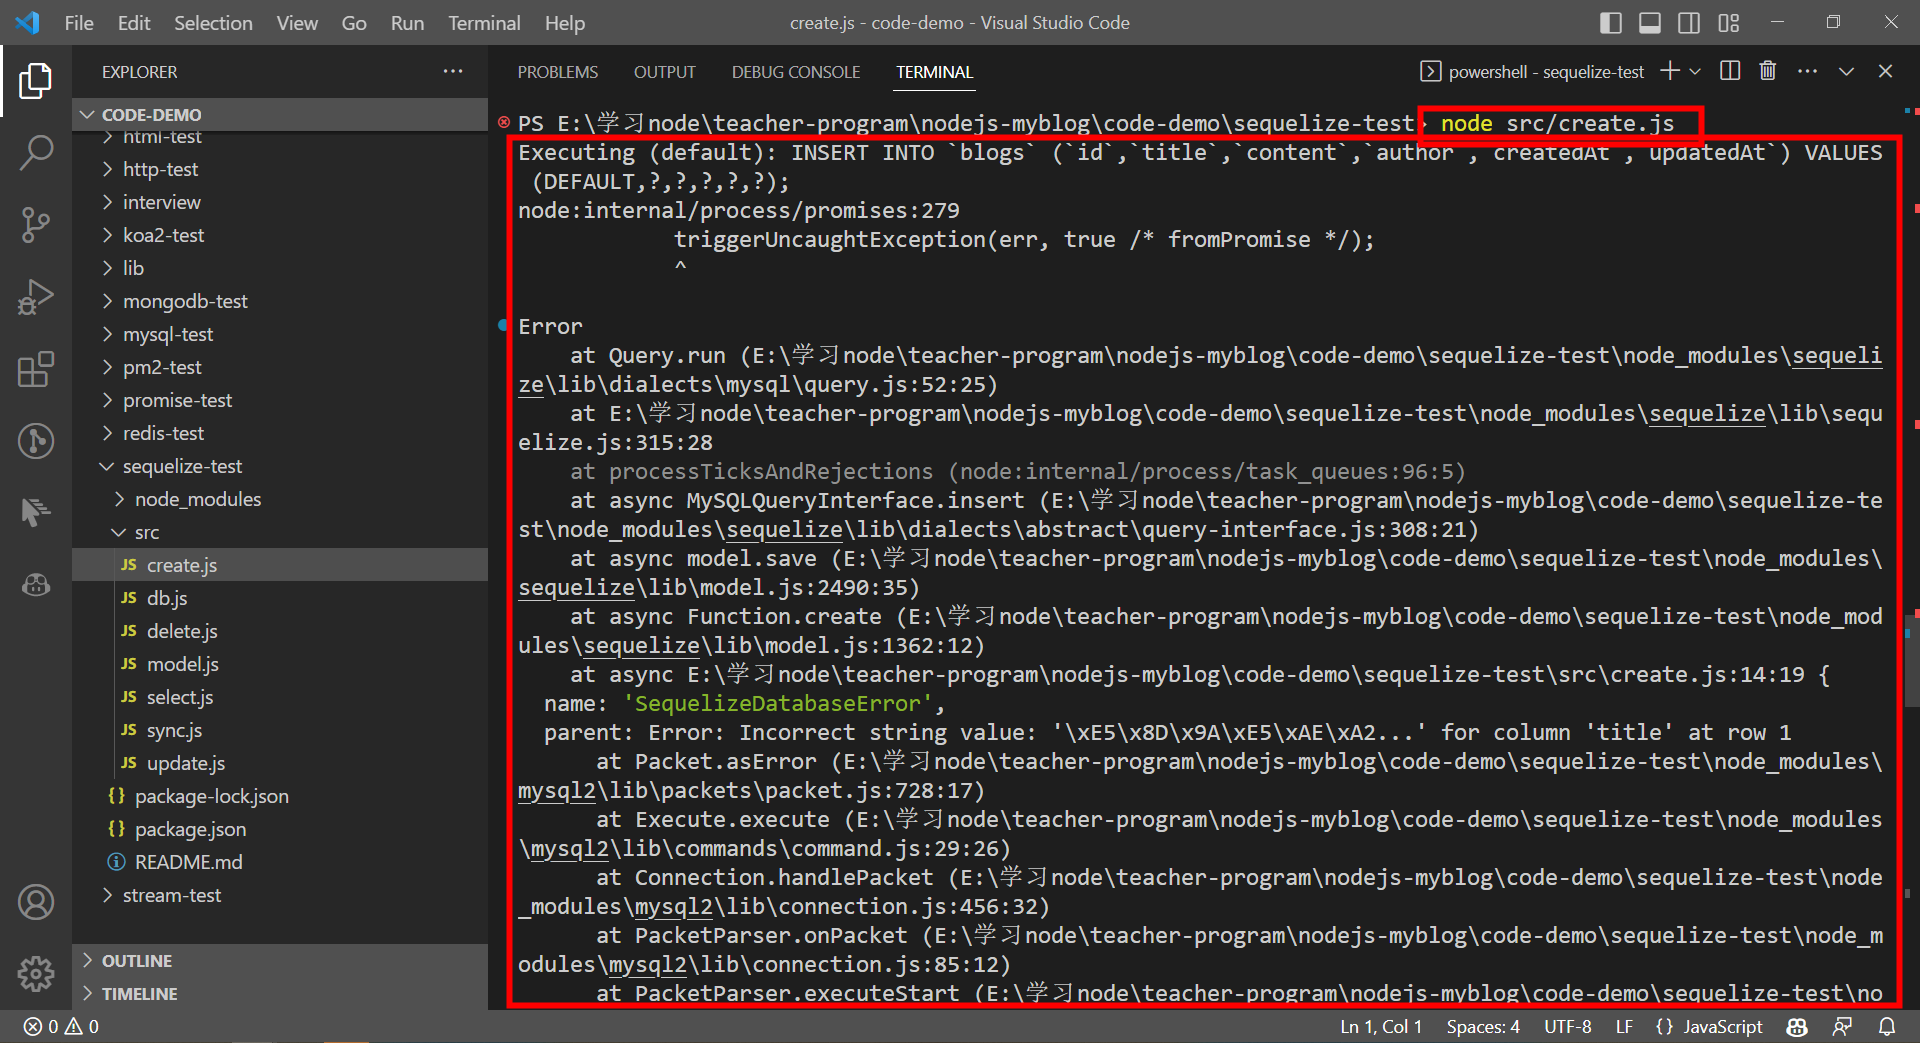Click the errors and warnings status indicator
This screenshot has height=1043, width=1920.
pyautogui.click(x=61, y=1027)
